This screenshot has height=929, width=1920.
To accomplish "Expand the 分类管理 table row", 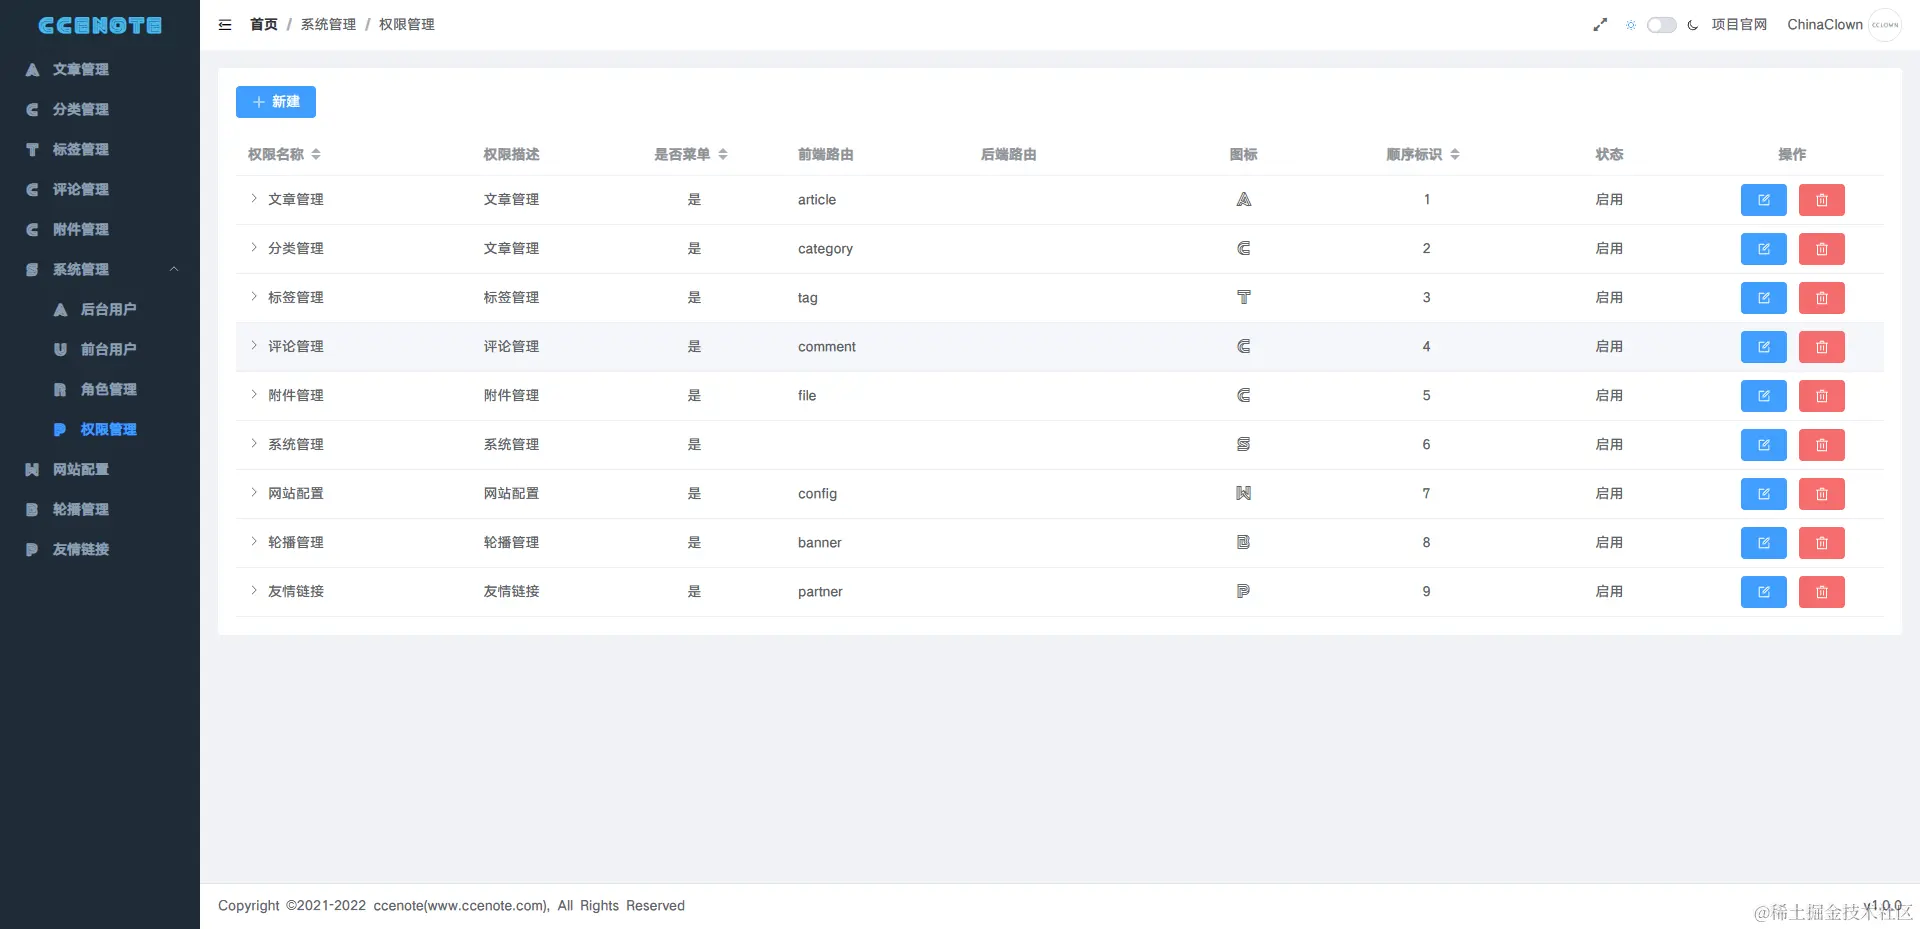I will click(254, 248).
